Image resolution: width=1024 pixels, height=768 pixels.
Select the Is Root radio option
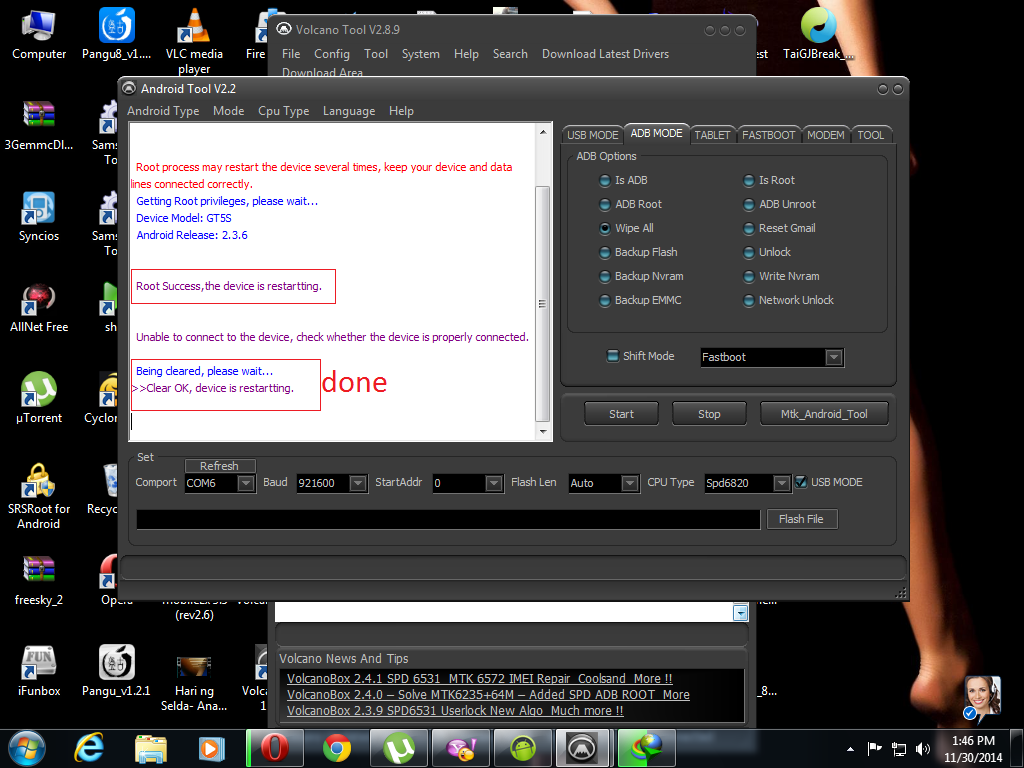[x=749, y=180]
